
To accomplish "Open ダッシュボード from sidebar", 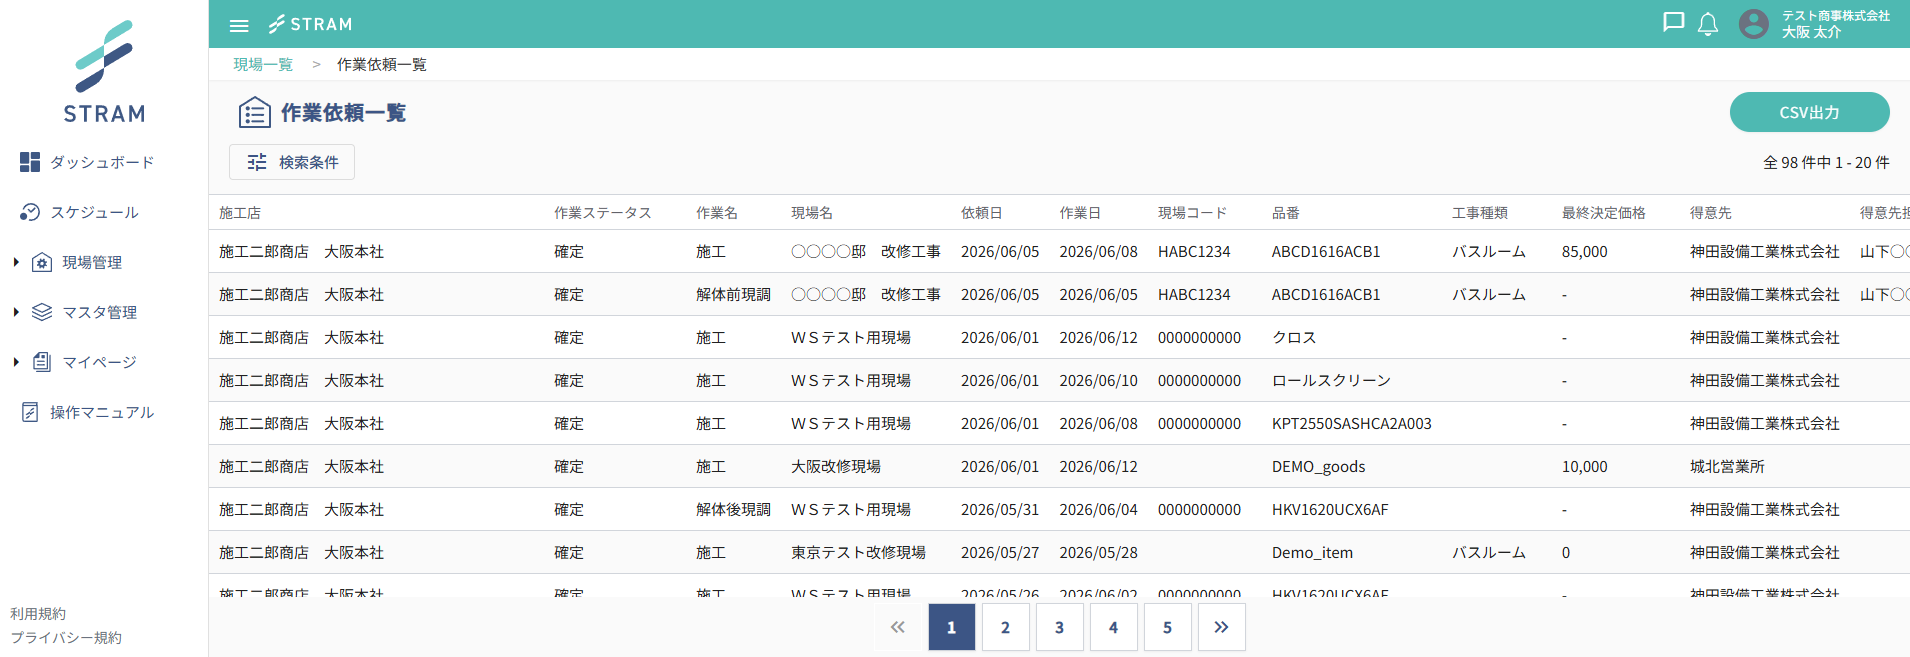I will [x=102, y=162].
